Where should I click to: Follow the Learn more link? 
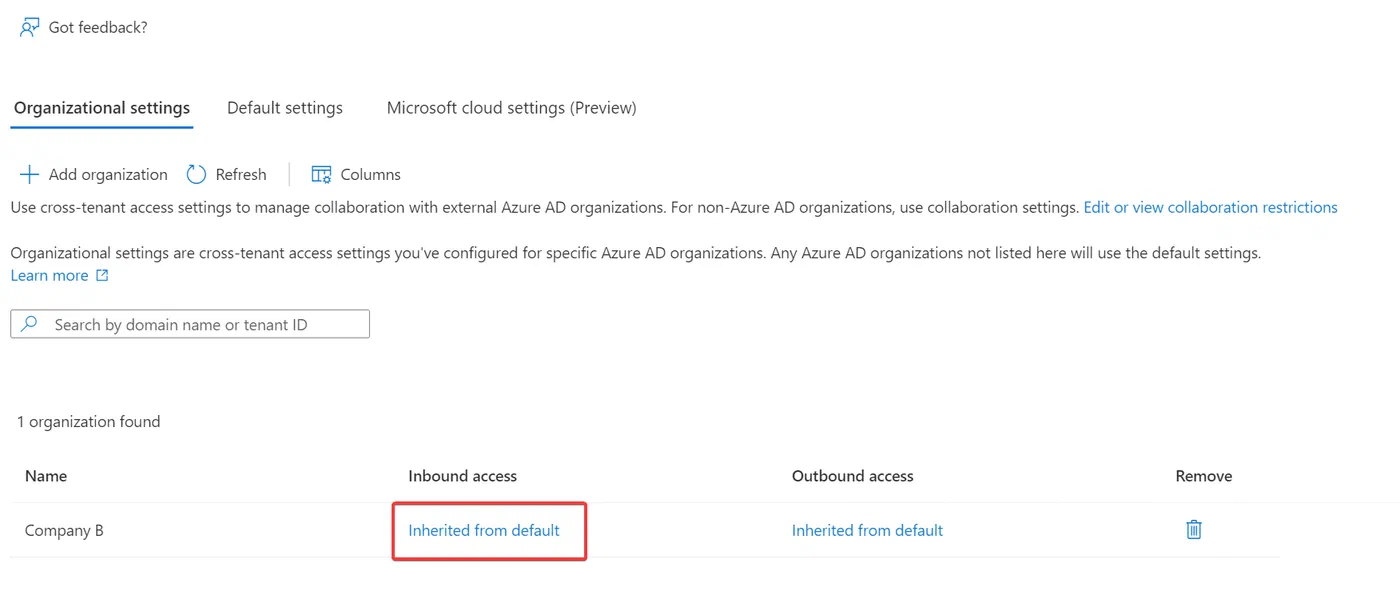tap(49, 275)
